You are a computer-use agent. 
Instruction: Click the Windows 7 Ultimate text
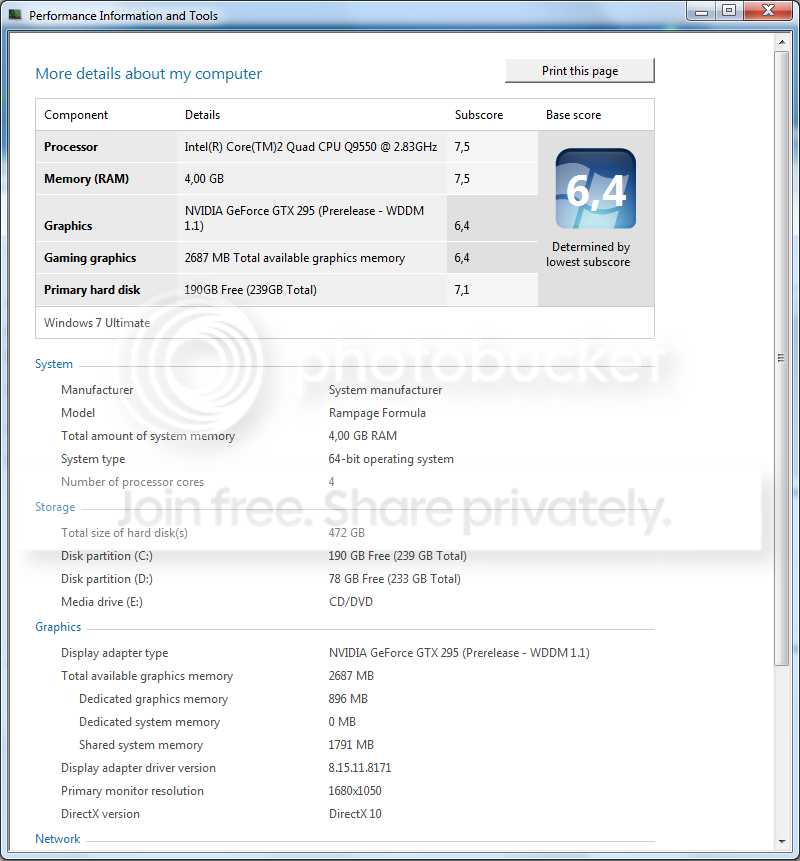click(x=97, y=322)
